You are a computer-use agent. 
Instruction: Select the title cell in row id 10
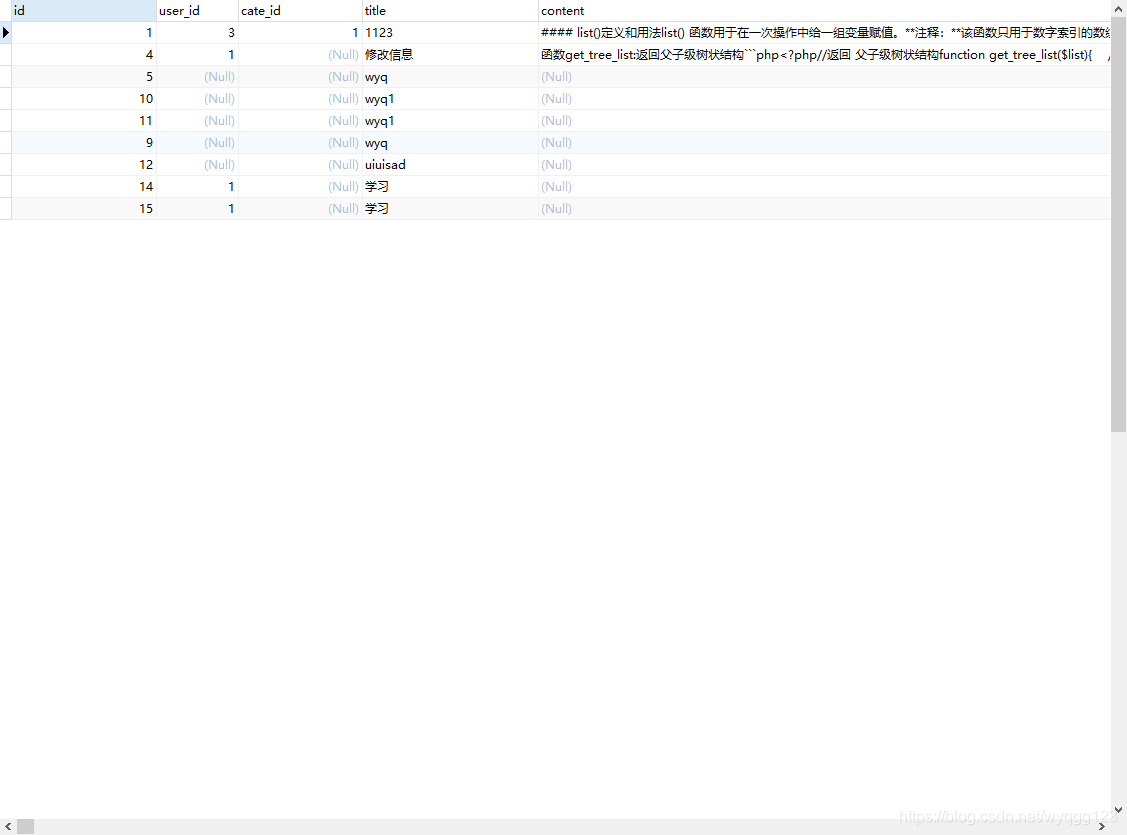coord(450,98)
